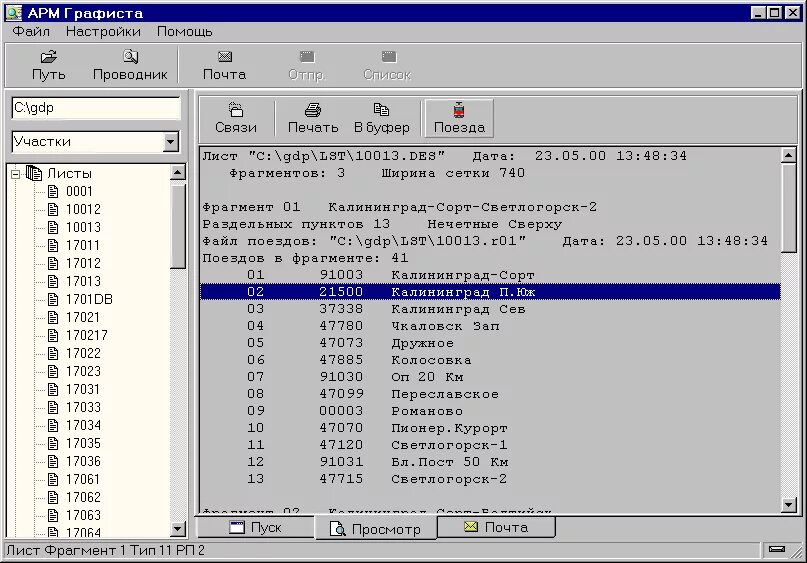The height and width of the screenshot is (563, 807).
Task: Select row 13 Светлогорск-2
Action: (x=490, y=479)
